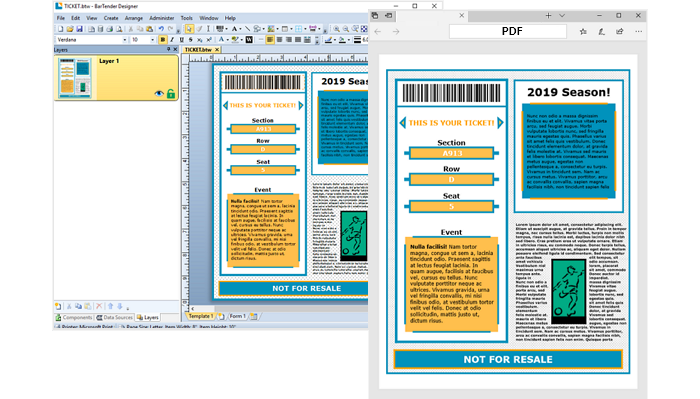Image resolution: width=700 pixels, height=399 pixels.
Task: Toggle right text alignment
Action: [x=289, y=40]
